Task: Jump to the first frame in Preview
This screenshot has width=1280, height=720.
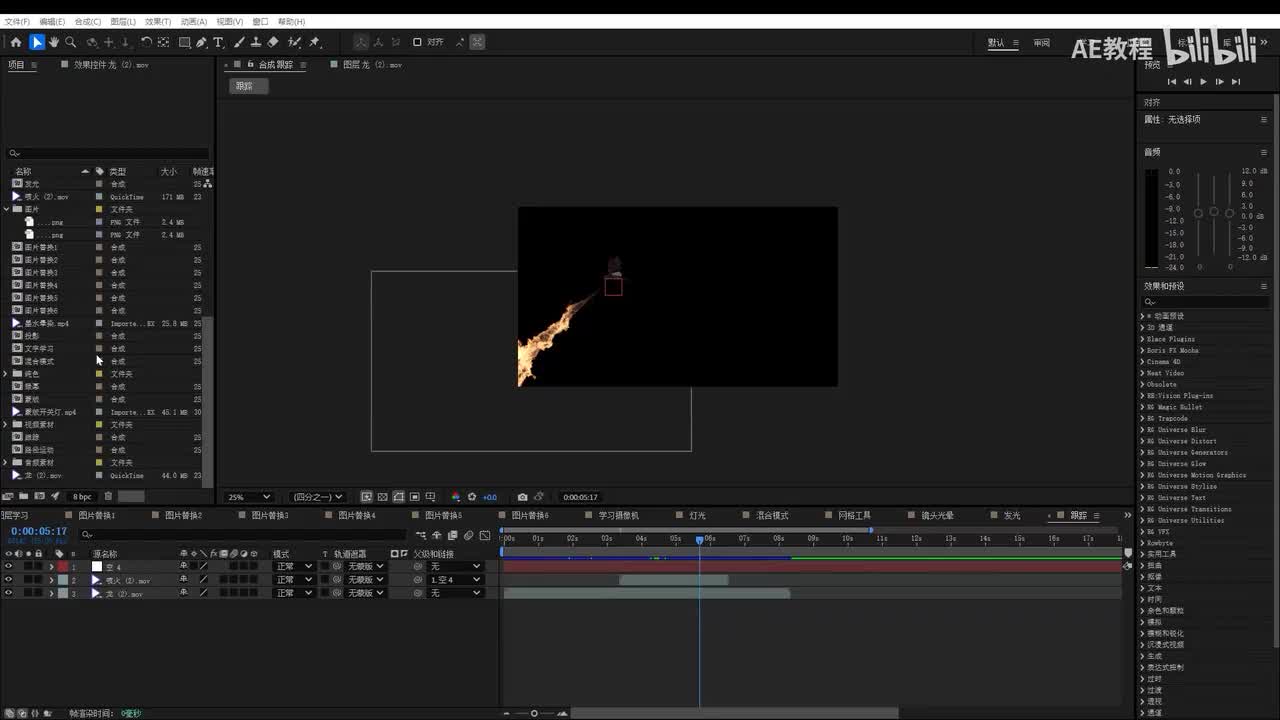Action: click(1172, 82)
